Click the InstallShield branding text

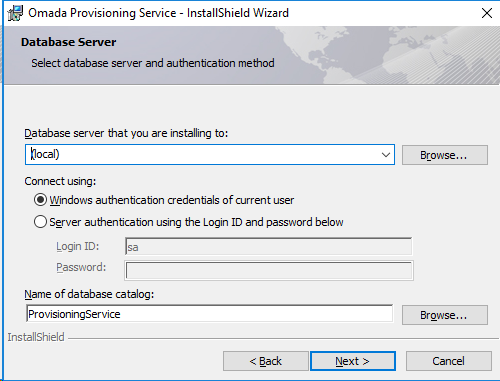click(36, 337)
